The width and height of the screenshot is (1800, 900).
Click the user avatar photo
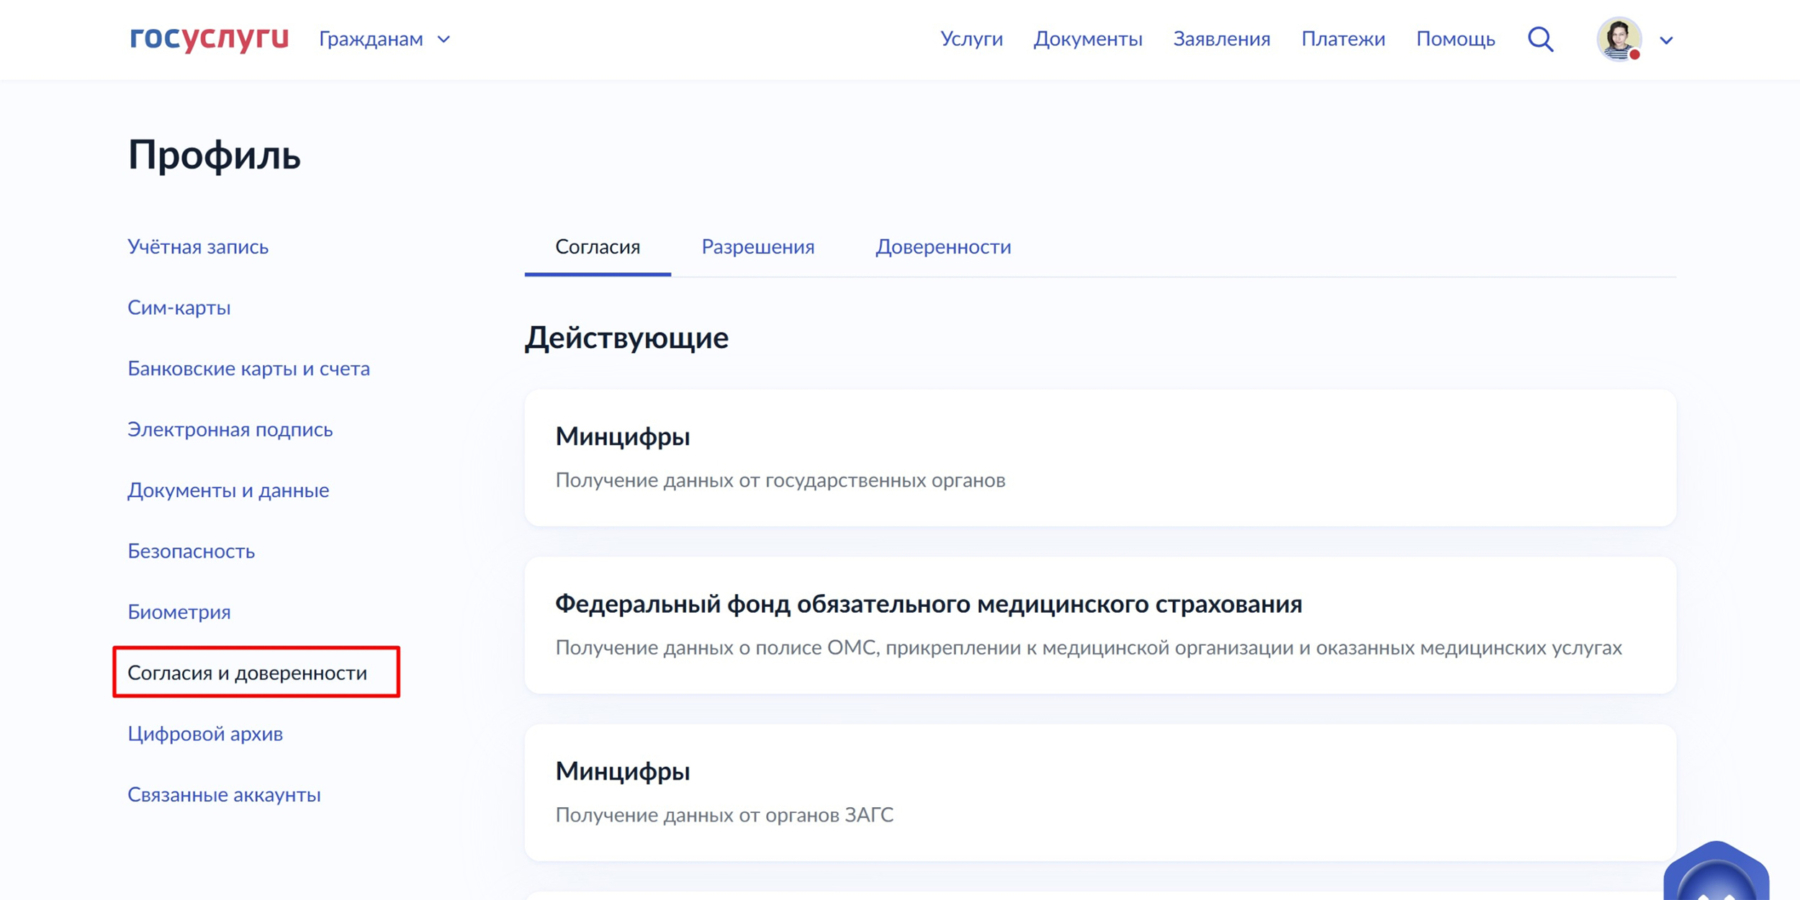[1618, 39]
